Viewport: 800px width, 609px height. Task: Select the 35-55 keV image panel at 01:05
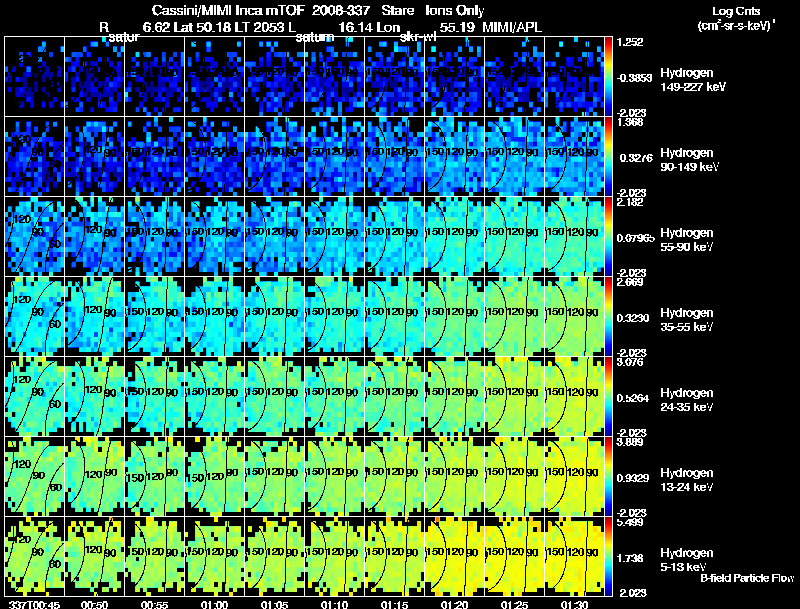click(274, 316)
